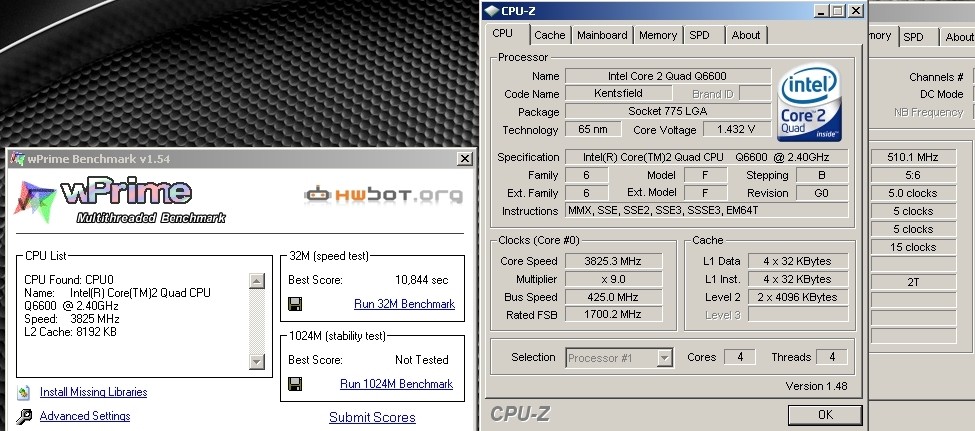Image resolution: width=975 pixels, height=431 pixels.
Task: Click the CPU List scroll up arrow
Action: (x=257, y=280)
